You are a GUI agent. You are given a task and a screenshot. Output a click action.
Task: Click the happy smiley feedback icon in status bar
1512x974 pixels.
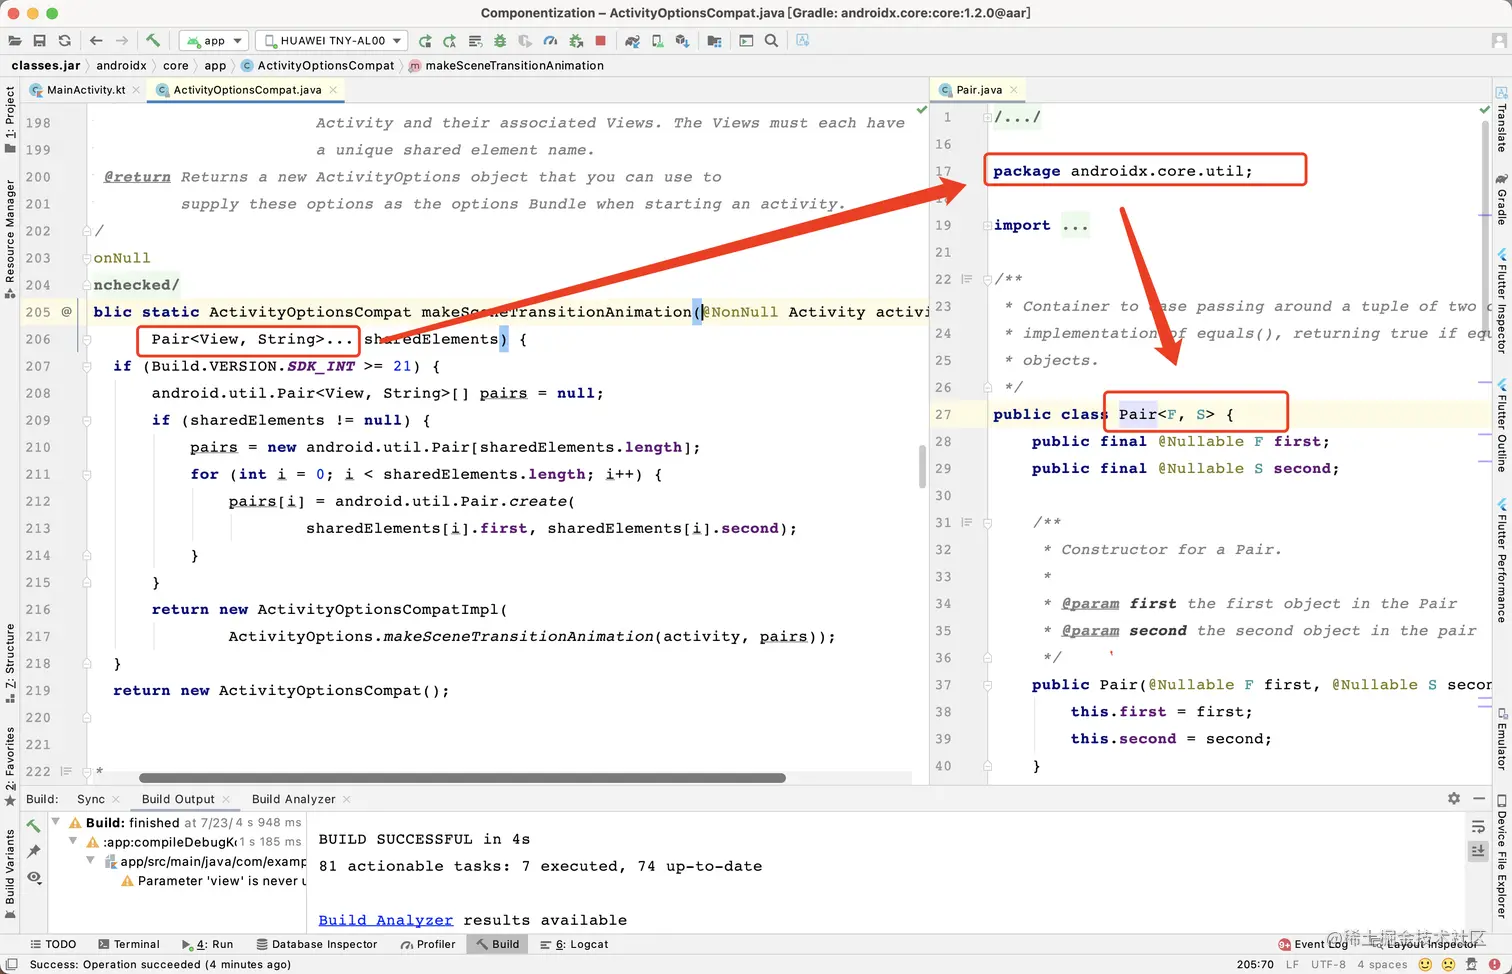click(x=1425, y=964)
